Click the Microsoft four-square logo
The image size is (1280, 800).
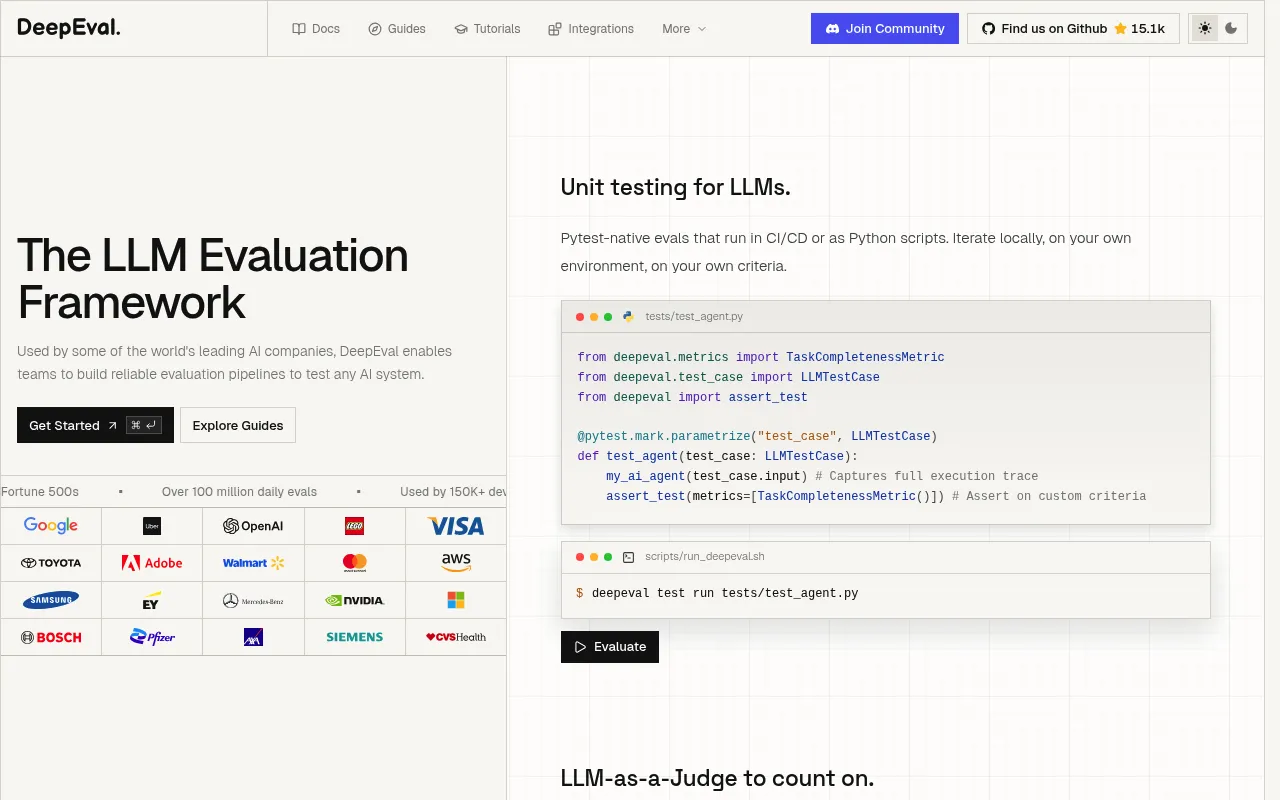[x=456, y=600]
